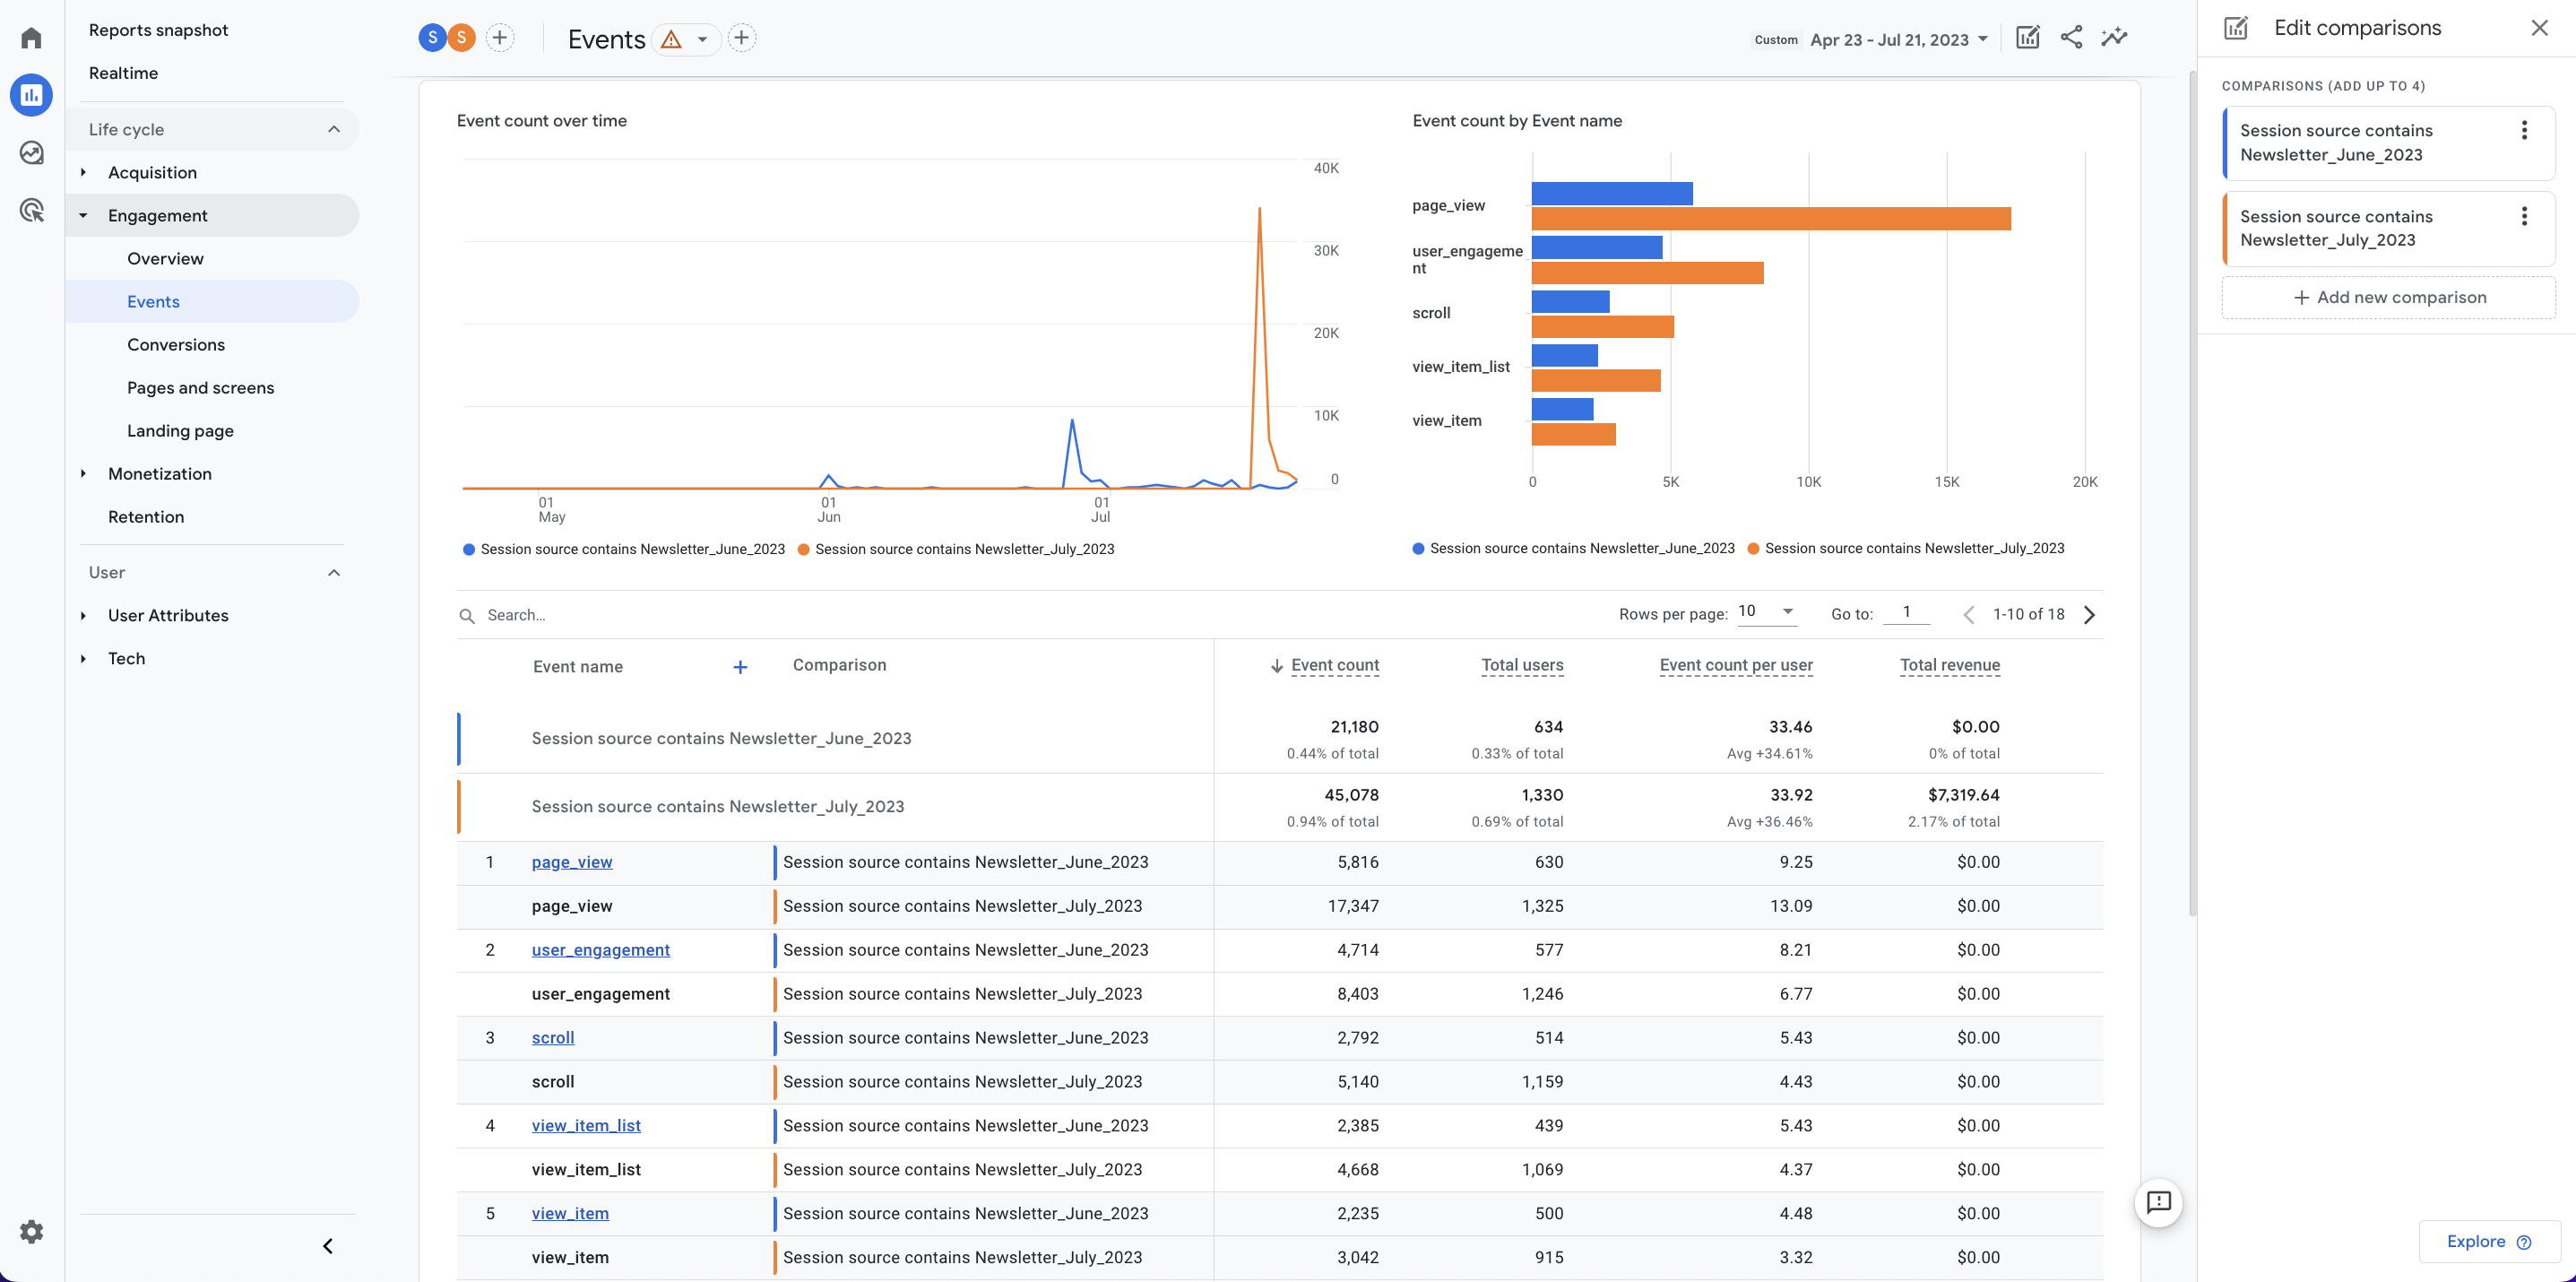This screenshot has width=2576, height=1282.
Task: Sort table by Event count column
Action: pyautogui.click(x=1334, y=665)
